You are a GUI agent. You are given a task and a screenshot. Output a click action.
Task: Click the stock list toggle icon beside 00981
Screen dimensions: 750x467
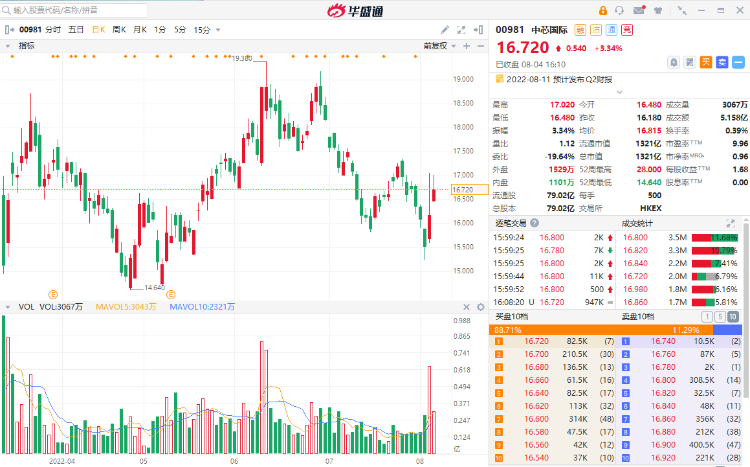tap(9, 30)
